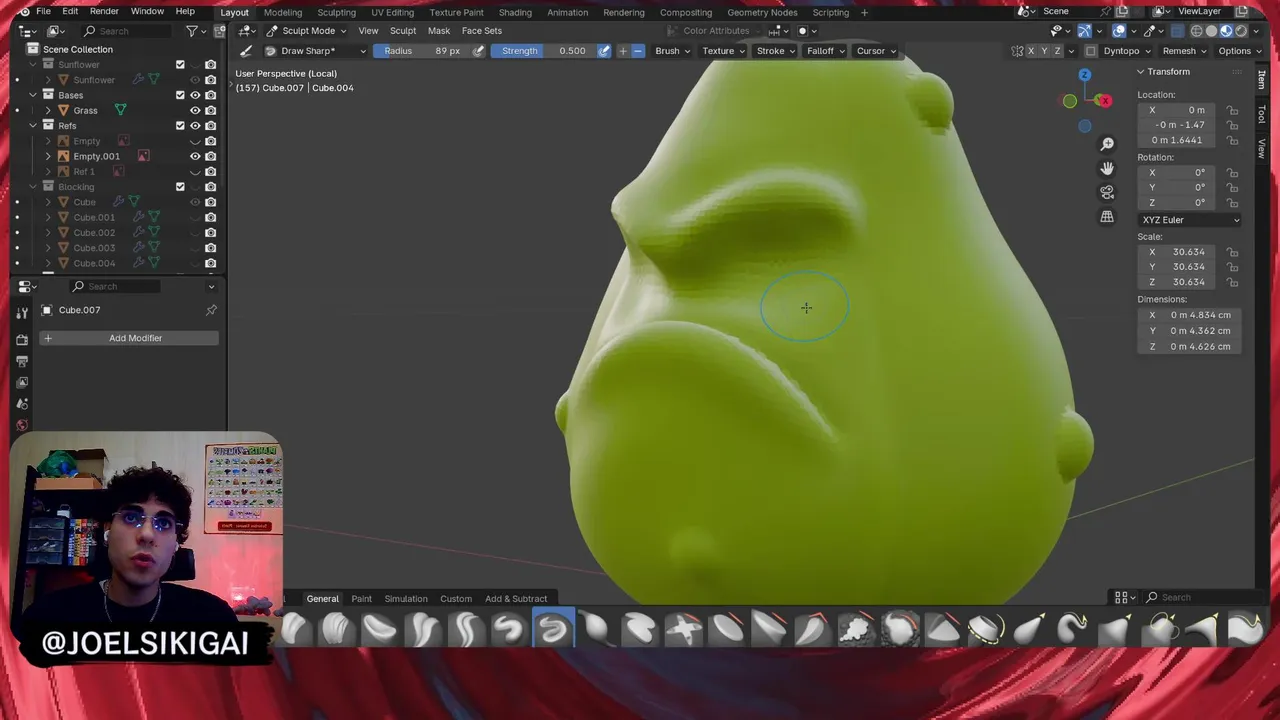
Task: Open the Sculpting workspace tab
Action: click(336, 12)
